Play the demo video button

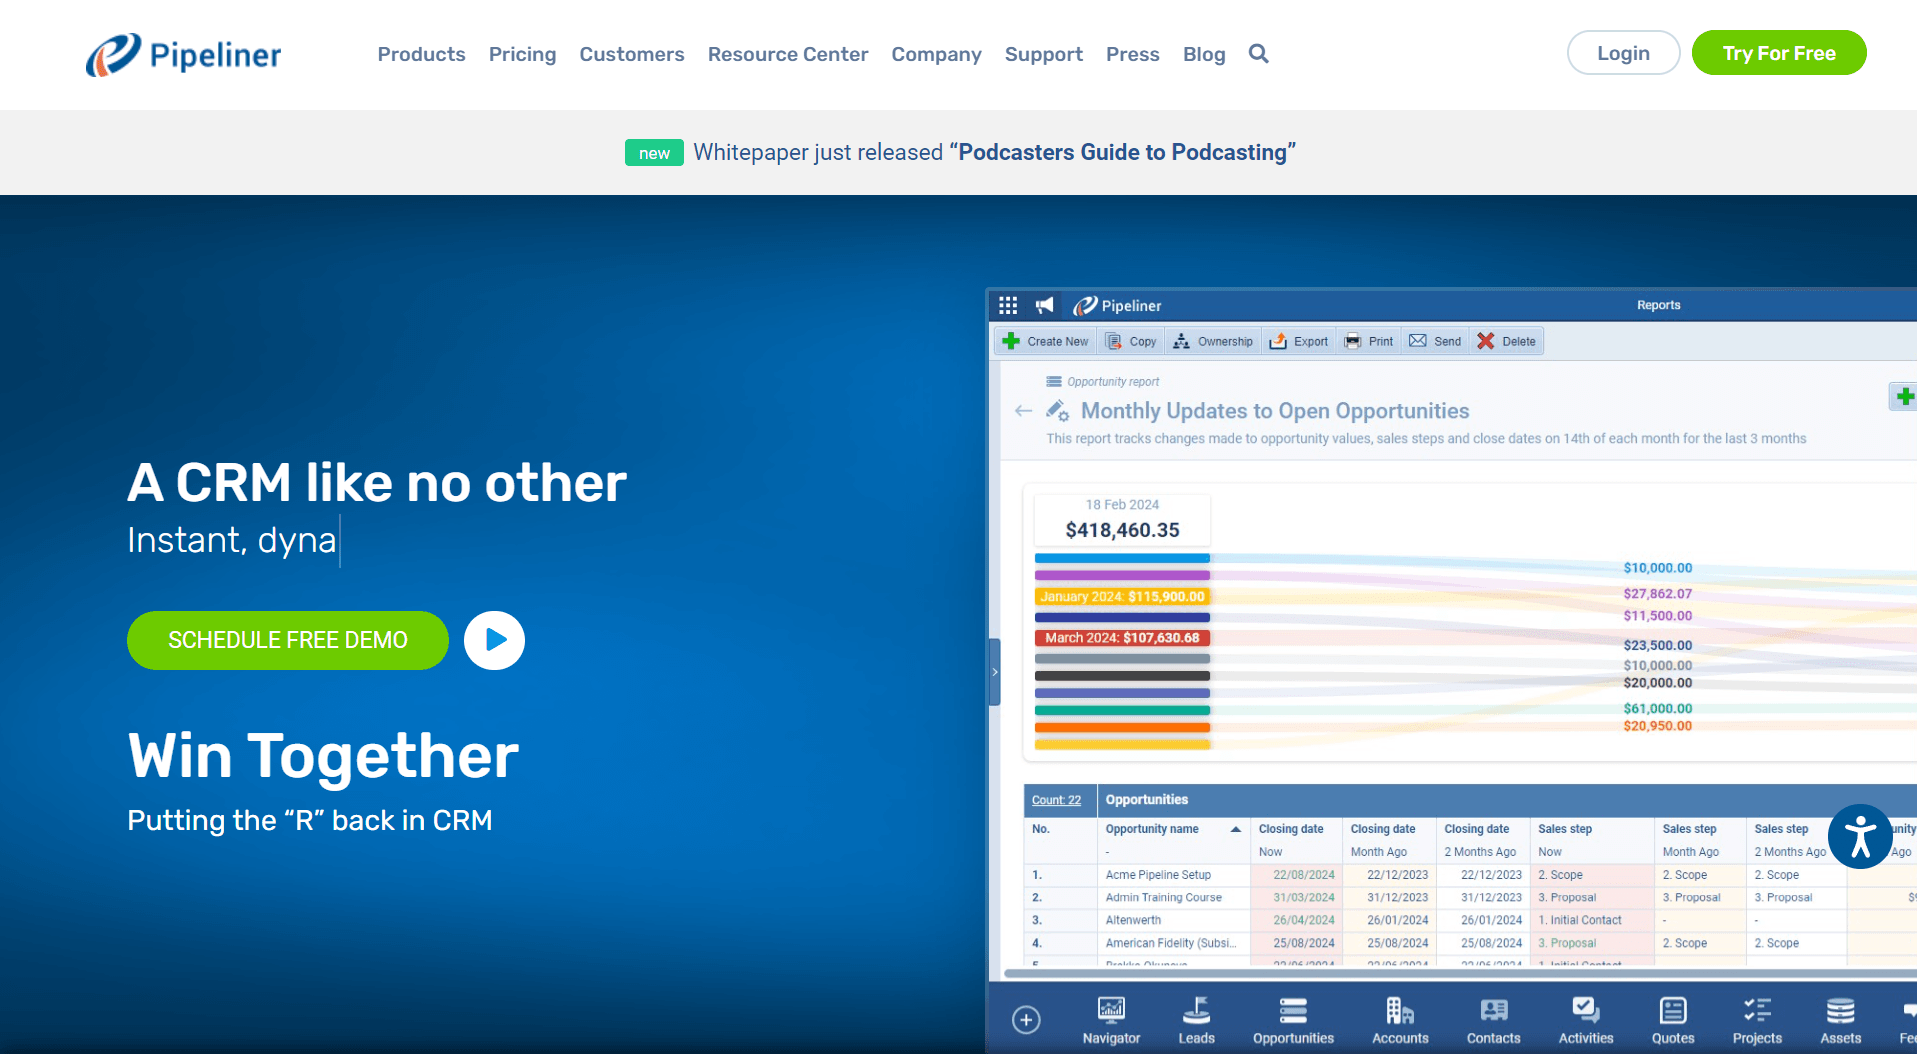494,640
